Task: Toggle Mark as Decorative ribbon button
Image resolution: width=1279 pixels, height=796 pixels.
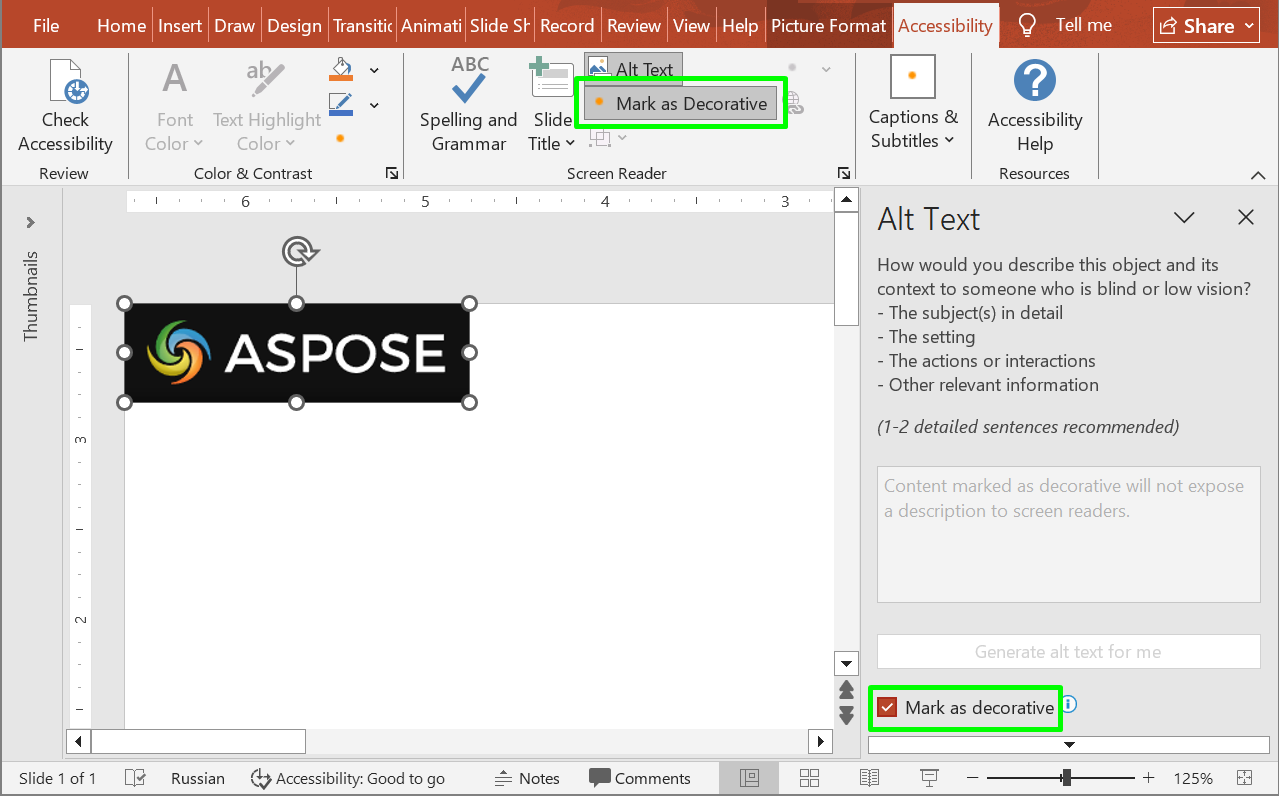Action: 680,104
